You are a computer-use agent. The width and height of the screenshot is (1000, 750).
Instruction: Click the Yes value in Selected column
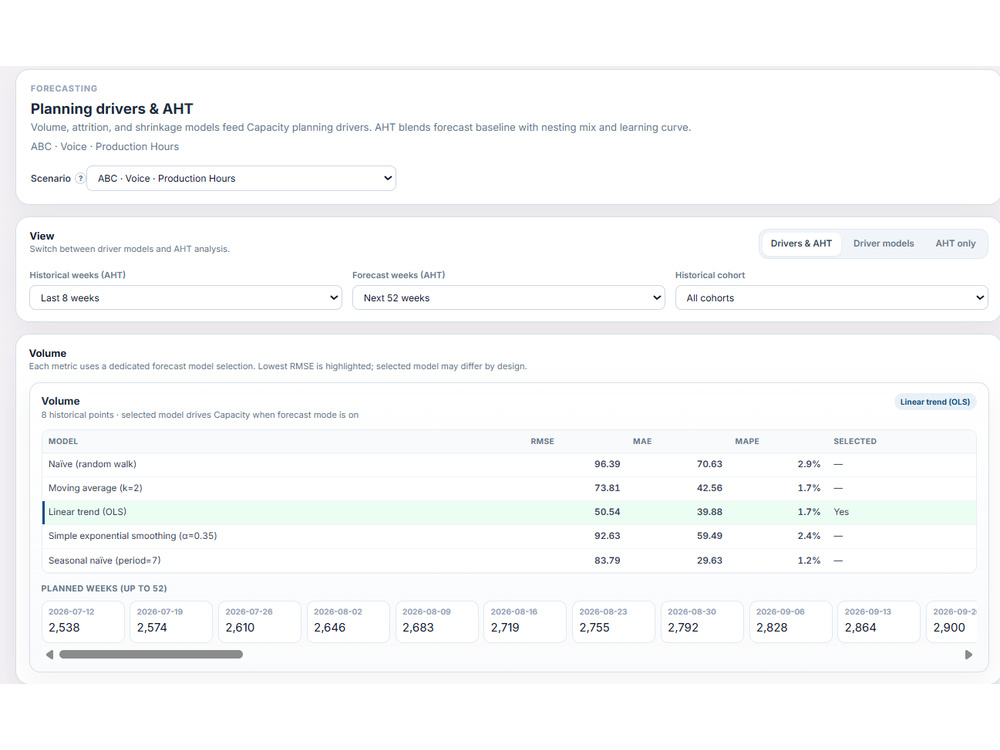click(841, 512)
